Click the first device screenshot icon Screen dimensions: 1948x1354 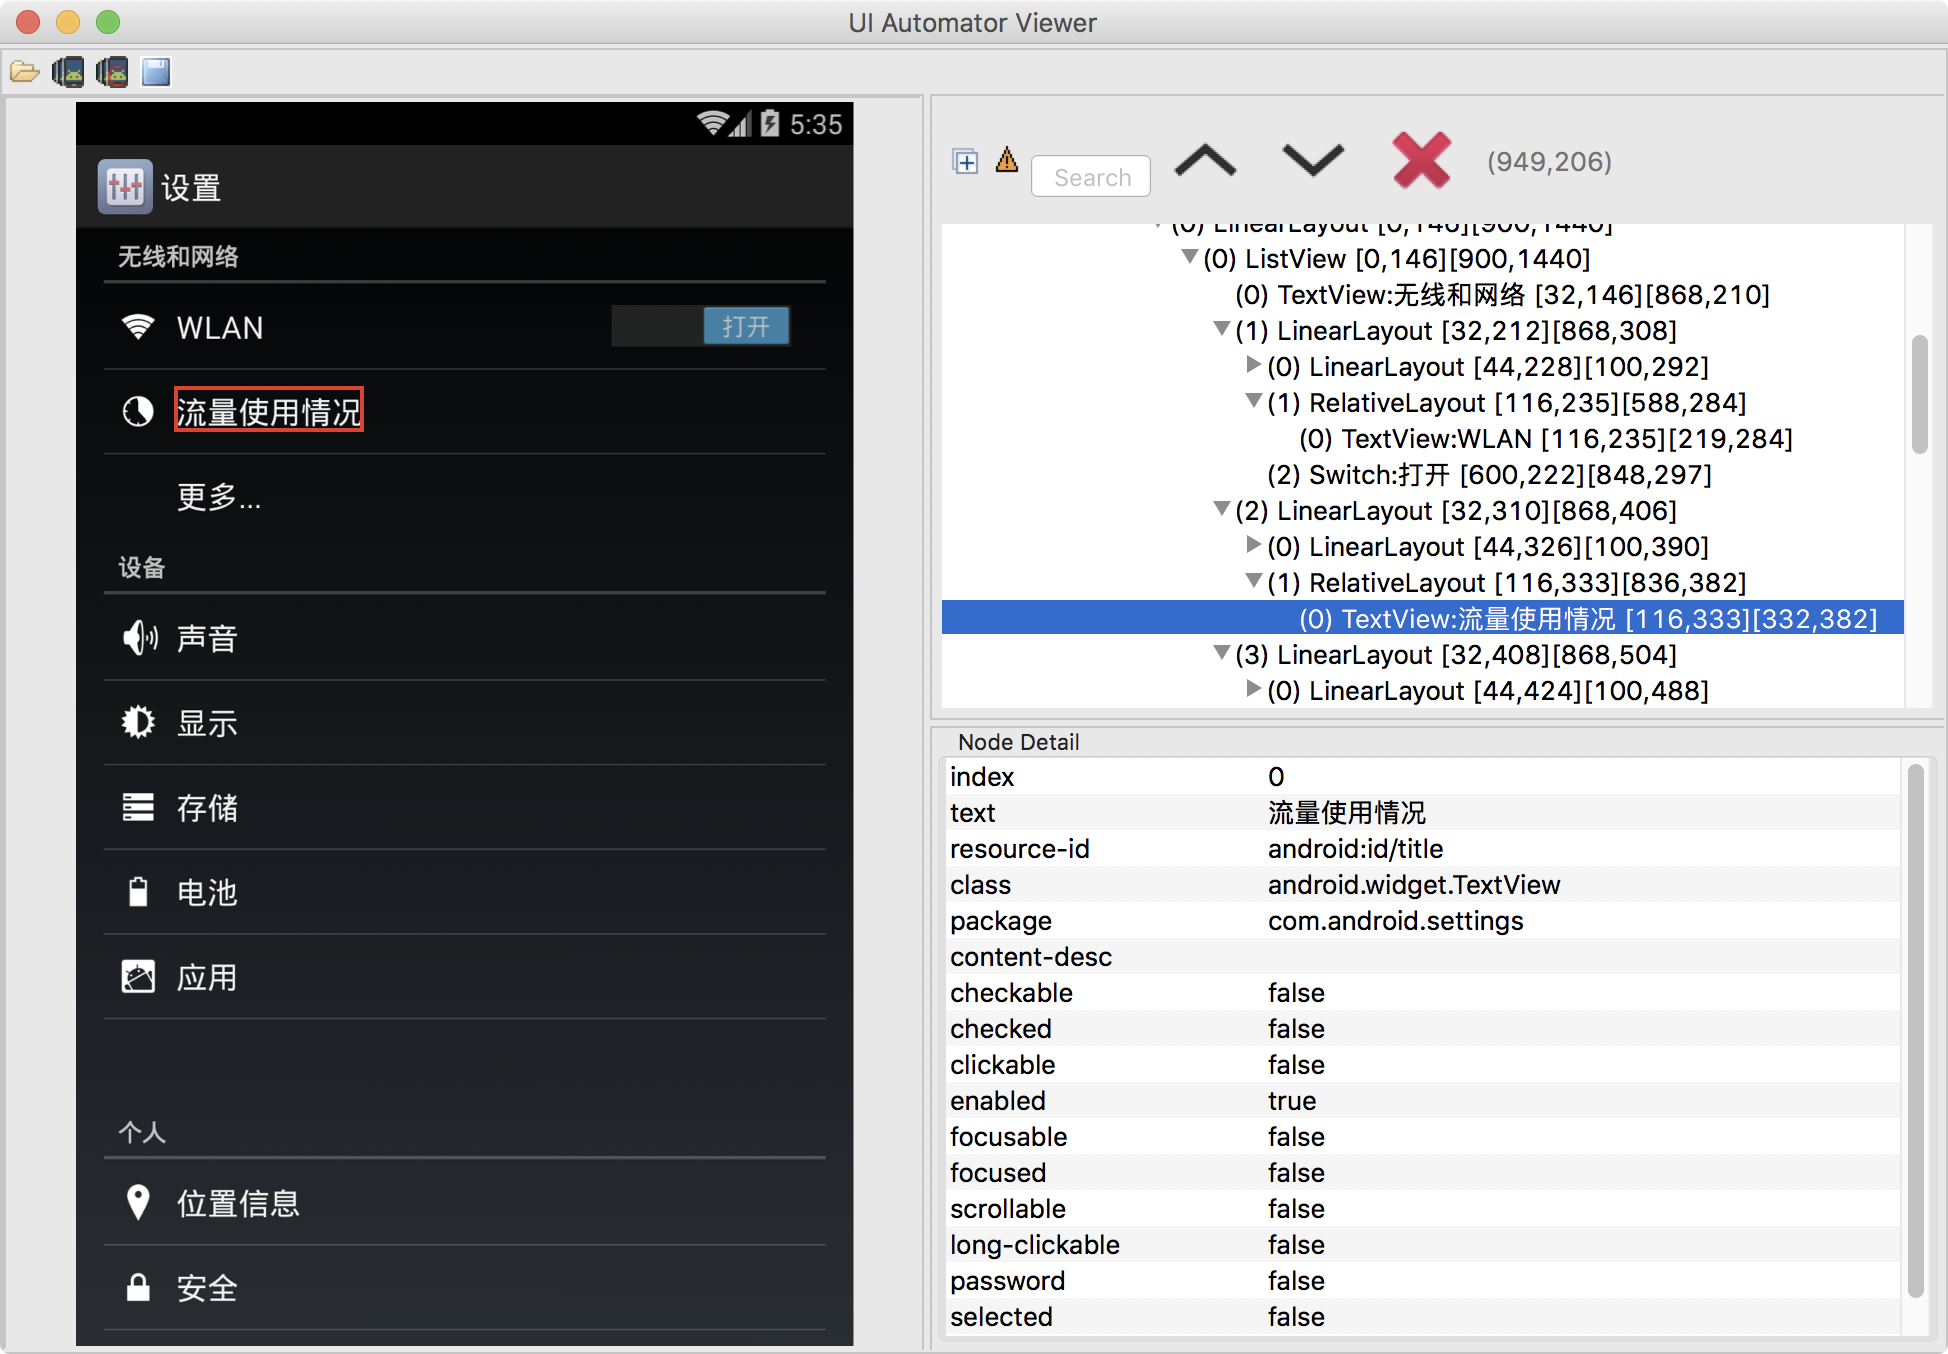68,72
